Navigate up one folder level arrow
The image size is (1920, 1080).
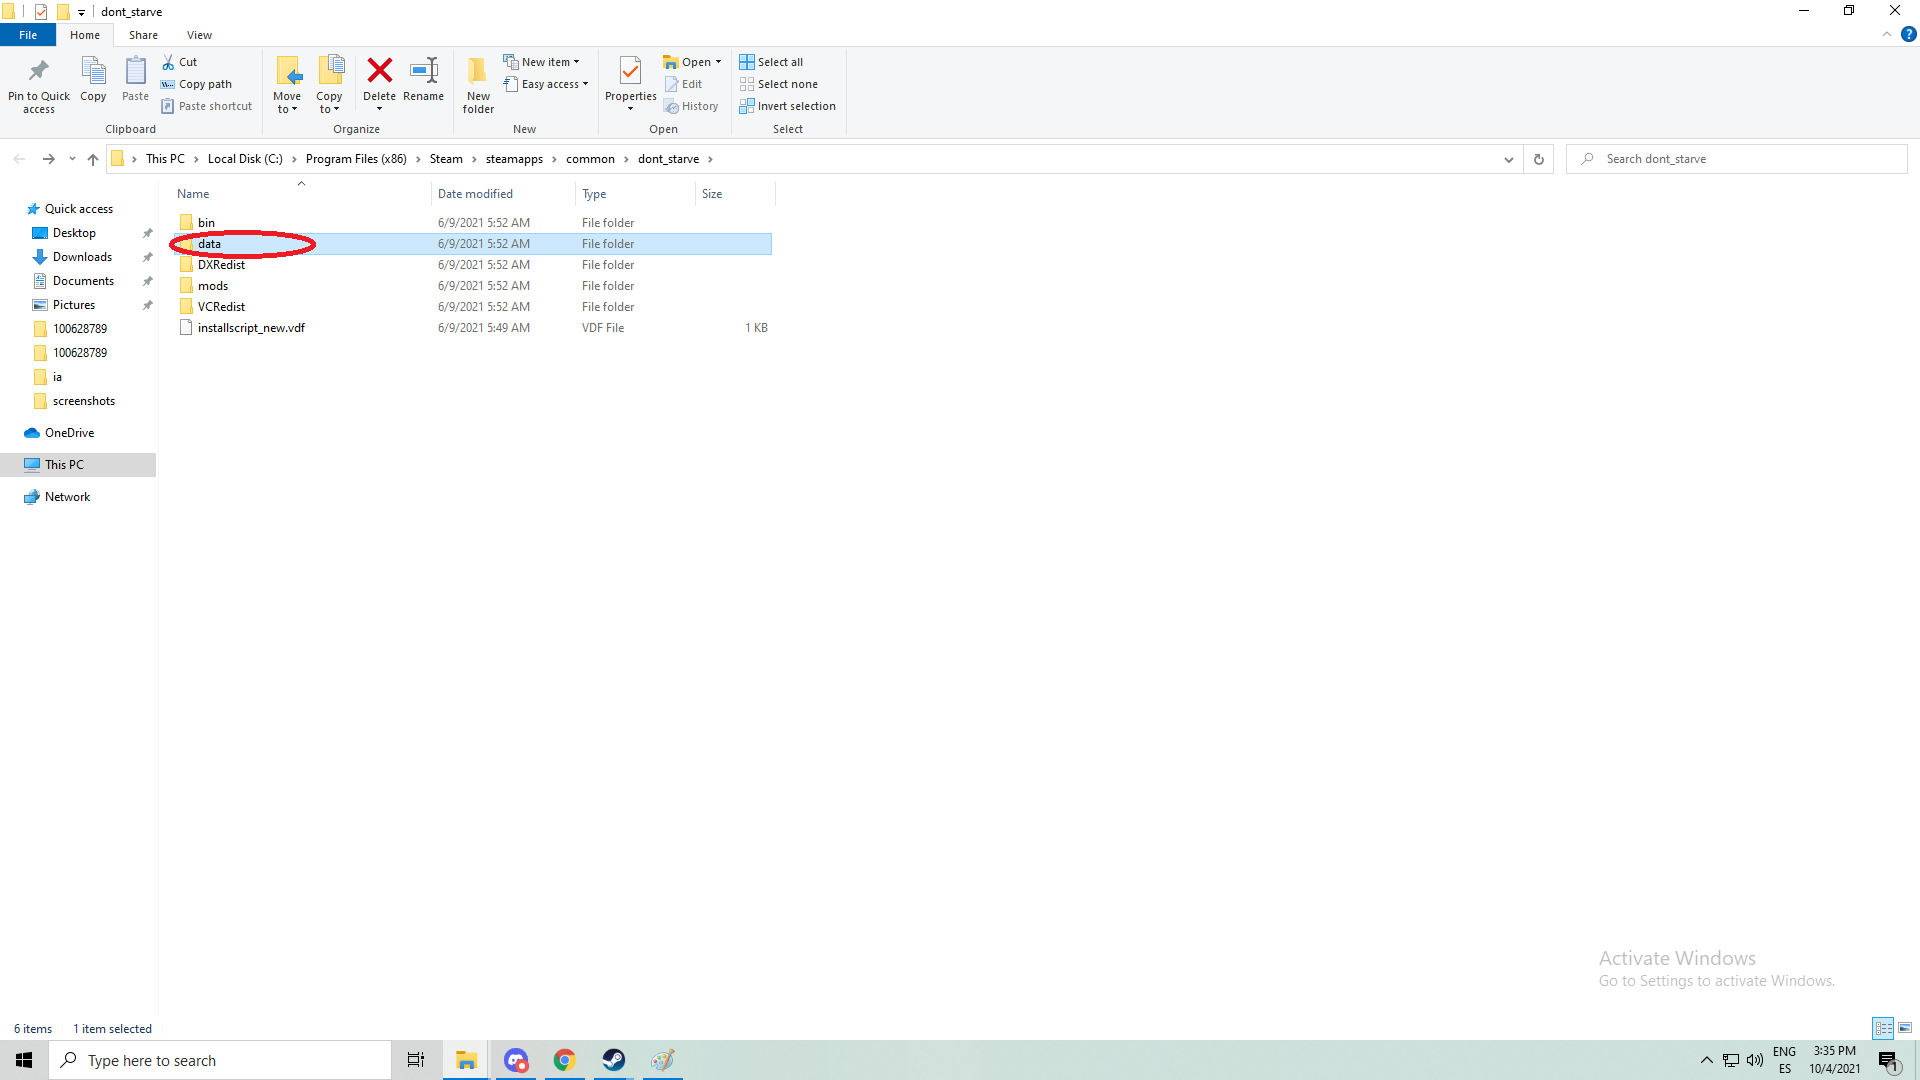pos(93,159)
